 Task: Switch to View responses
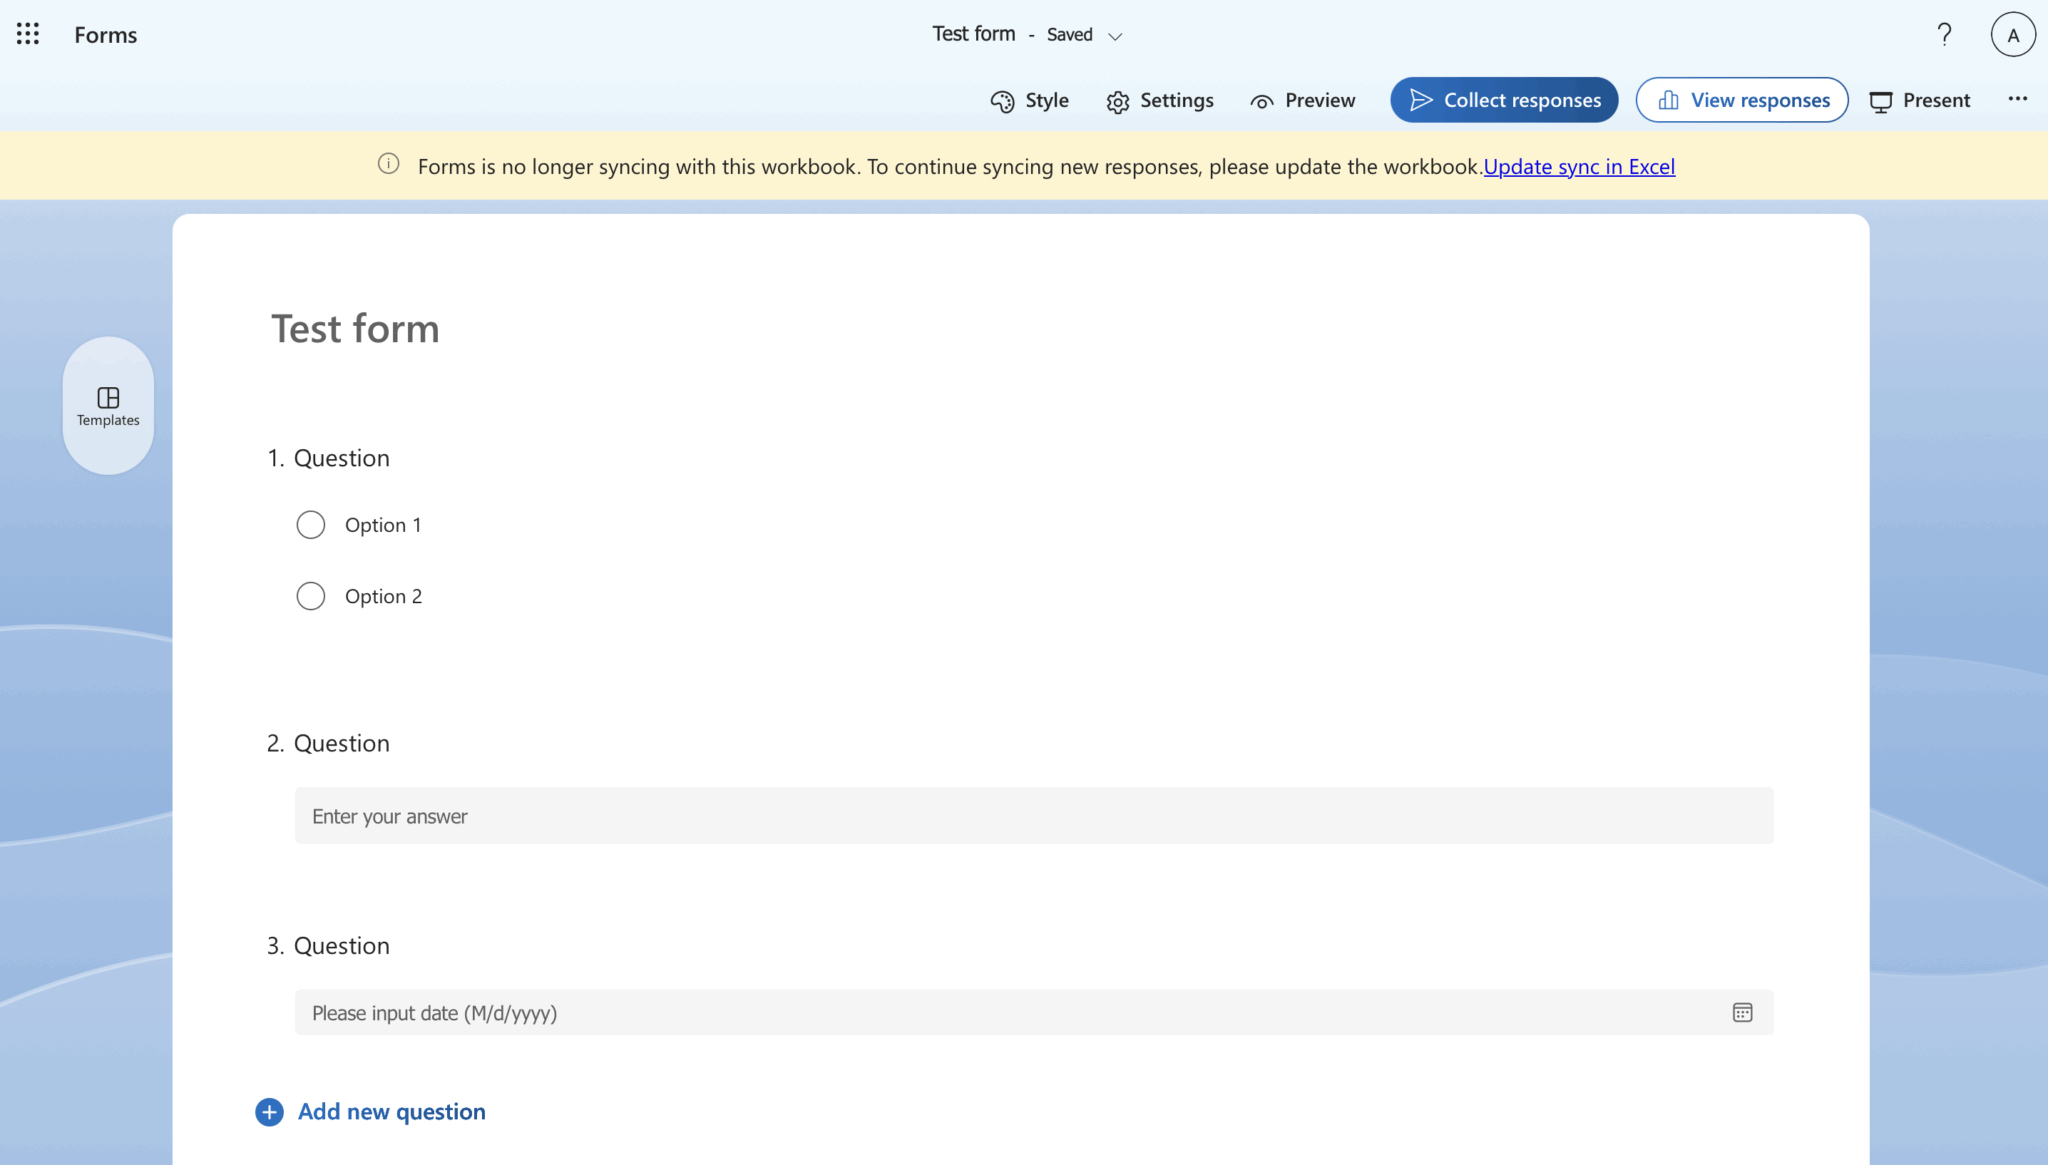pos(1741,100)
